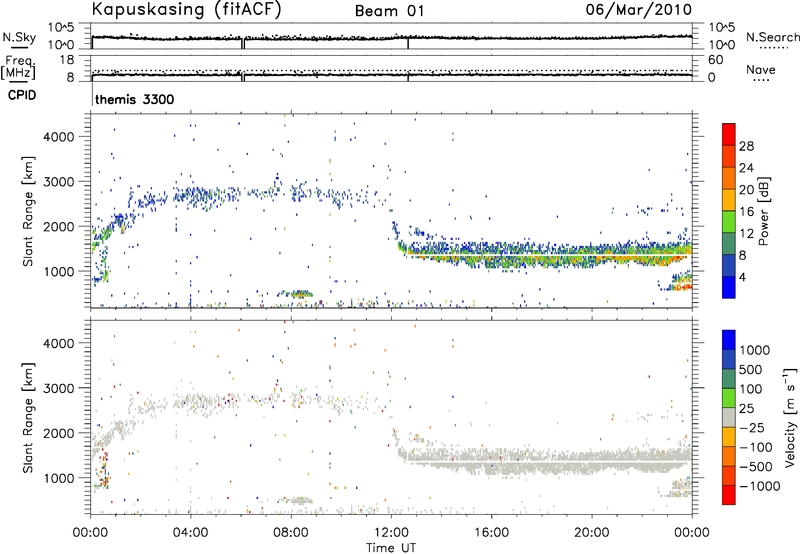Click the 500 velocity colorbar value
Image resolution: width=800 pixels, height=554 pixels.
coord(751,369)
